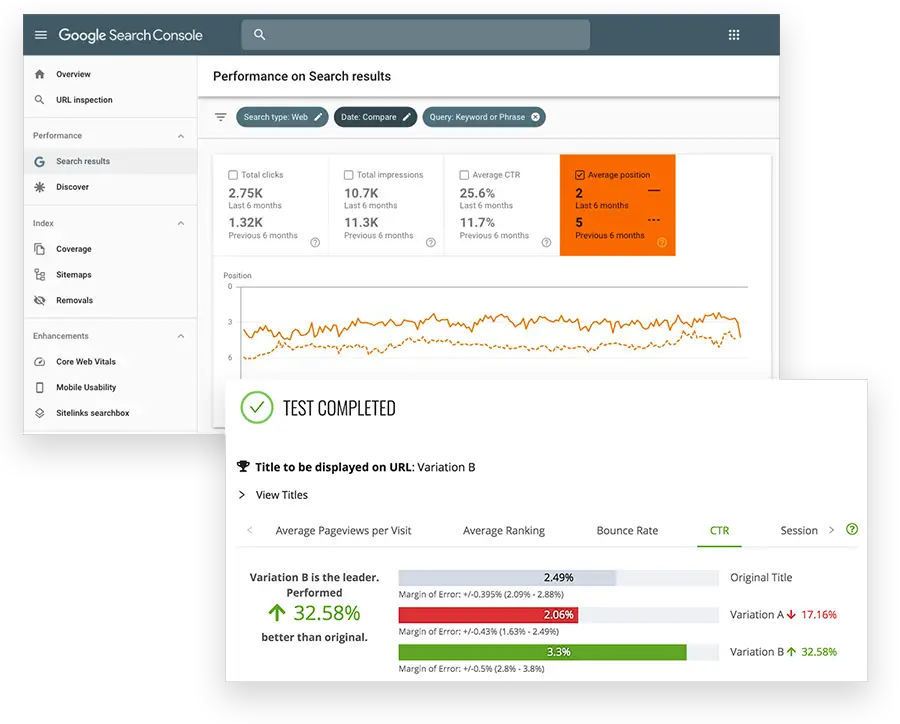Click the Core Web Vitals gauge icon

40,362
